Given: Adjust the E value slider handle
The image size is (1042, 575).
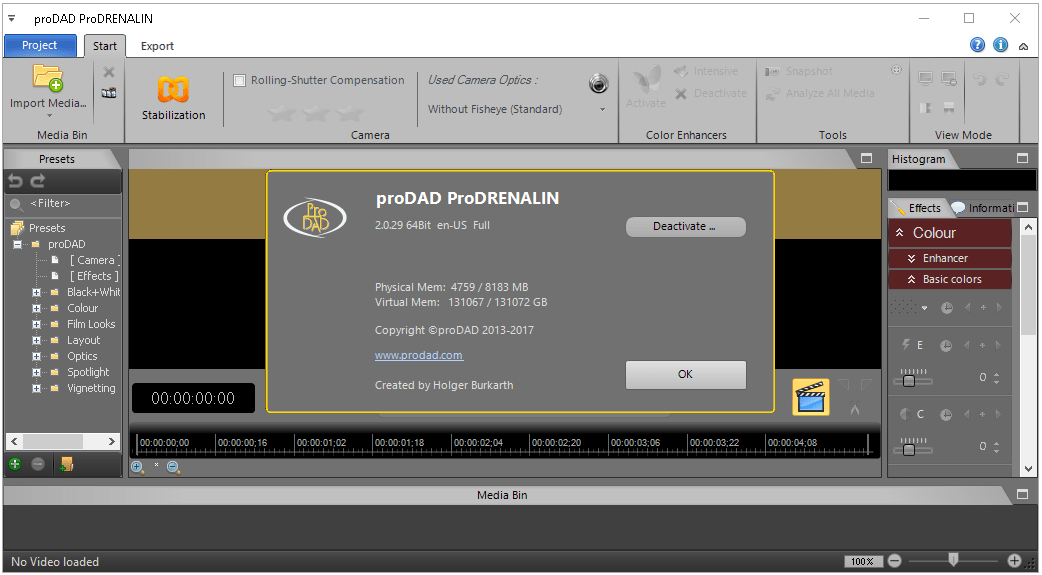Looking at the screenshot, I should 908,380.
